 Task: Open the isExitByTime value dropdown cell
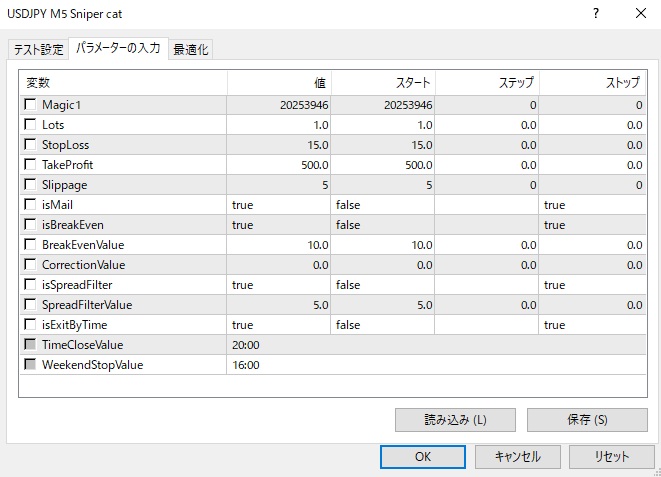pos(279,325)
